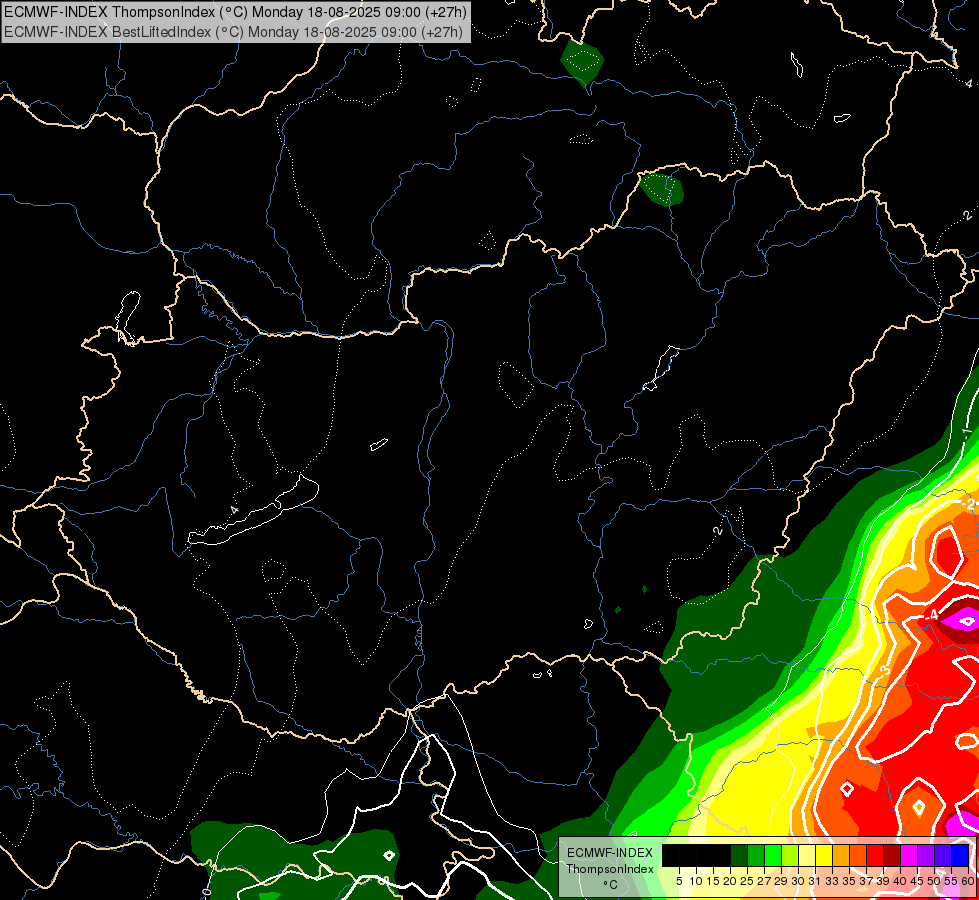
Task: Select the indigo 50–55 legend swatch
Action: click(x=943, y=856)
